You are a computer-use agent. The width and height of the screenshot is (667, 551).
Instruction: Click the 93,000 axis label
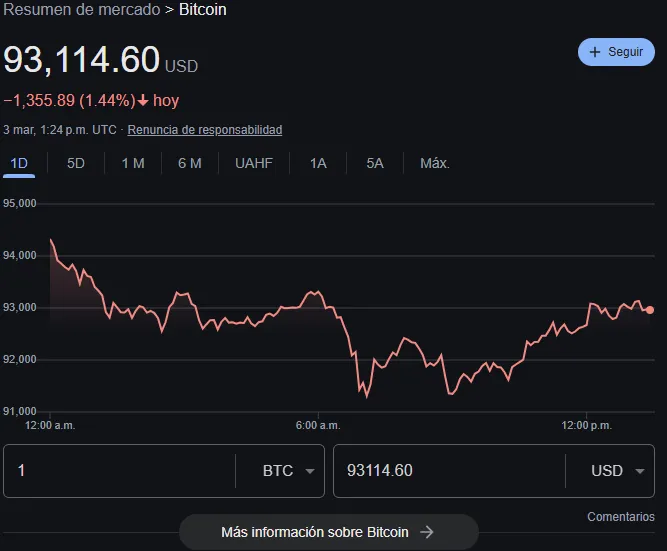(x=20, y=307)
